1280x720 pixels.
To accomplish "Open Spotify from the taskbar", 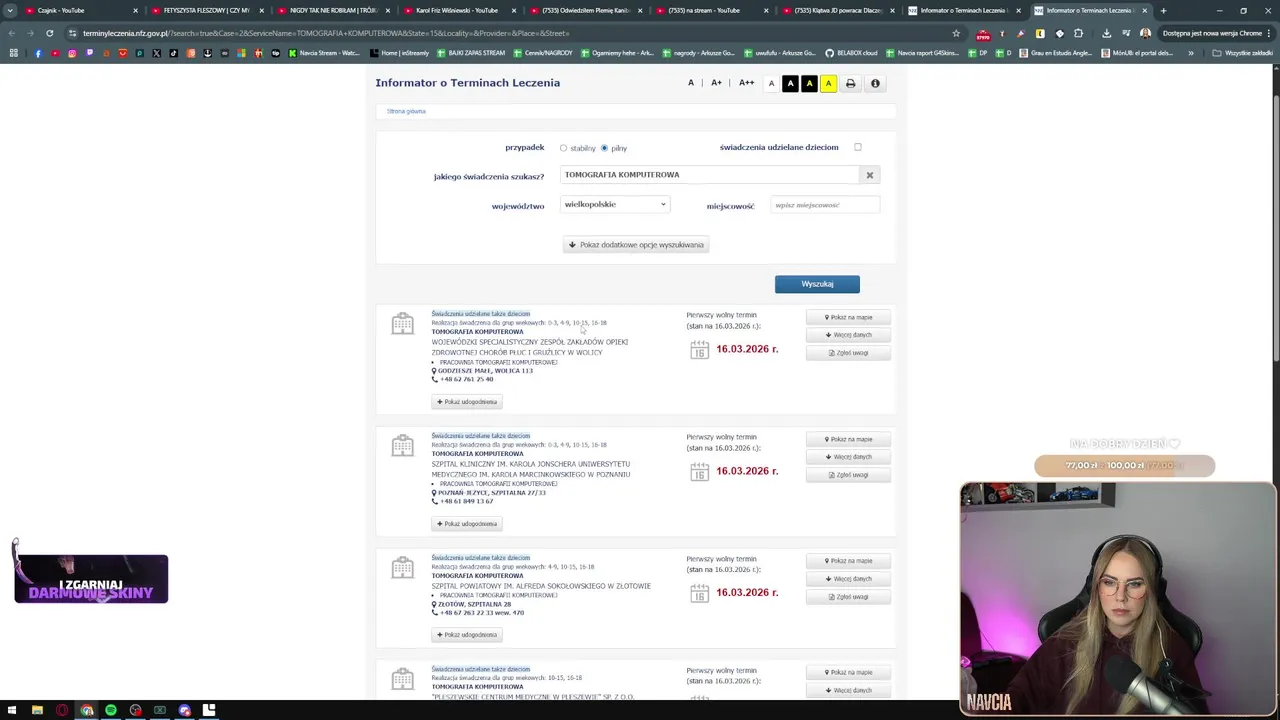I will coord(111,710).
